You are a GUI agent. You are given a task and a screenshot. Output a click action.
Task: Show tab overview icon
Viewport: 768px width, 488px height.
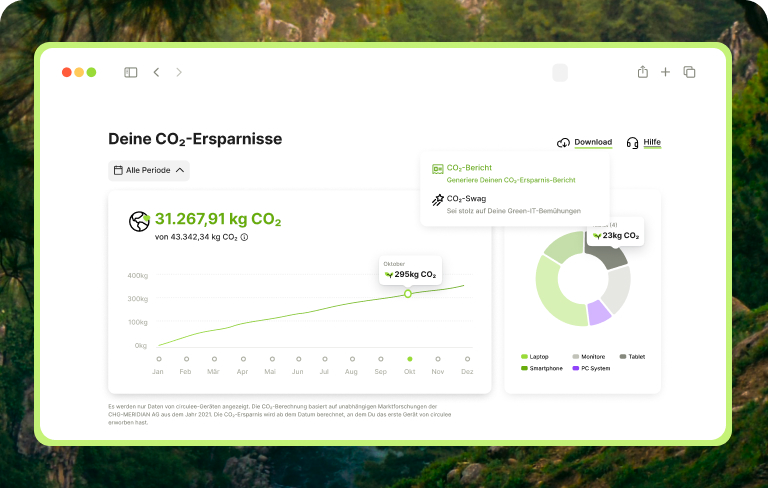(x=689, y=72)
